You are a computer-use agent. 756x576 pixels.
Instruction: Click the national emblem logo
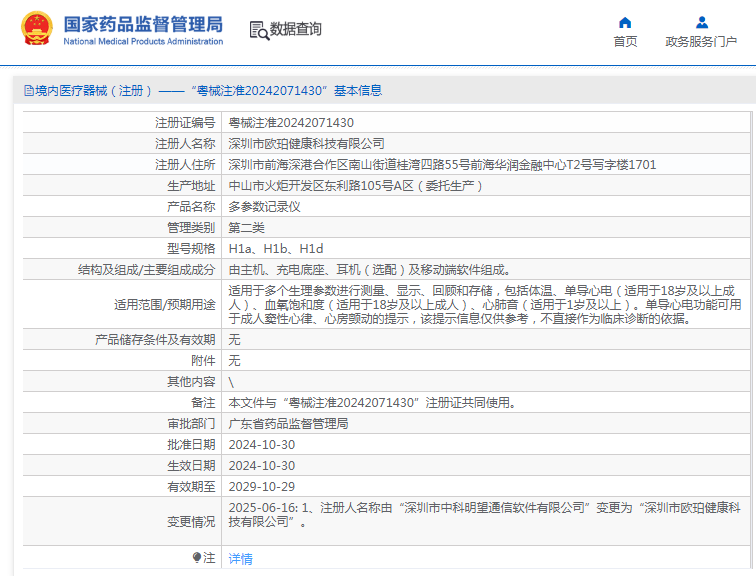pos(37,28)
